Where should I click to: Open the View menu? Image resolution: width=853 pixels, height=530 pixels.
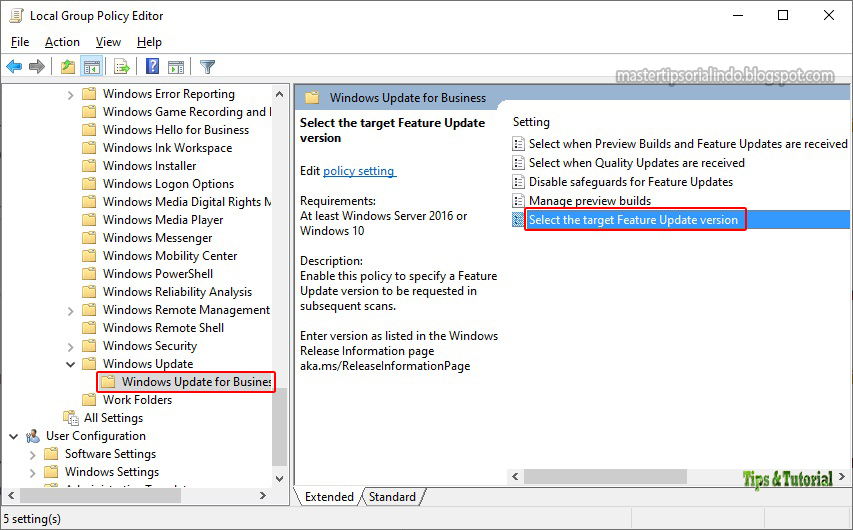click(108, 42)
